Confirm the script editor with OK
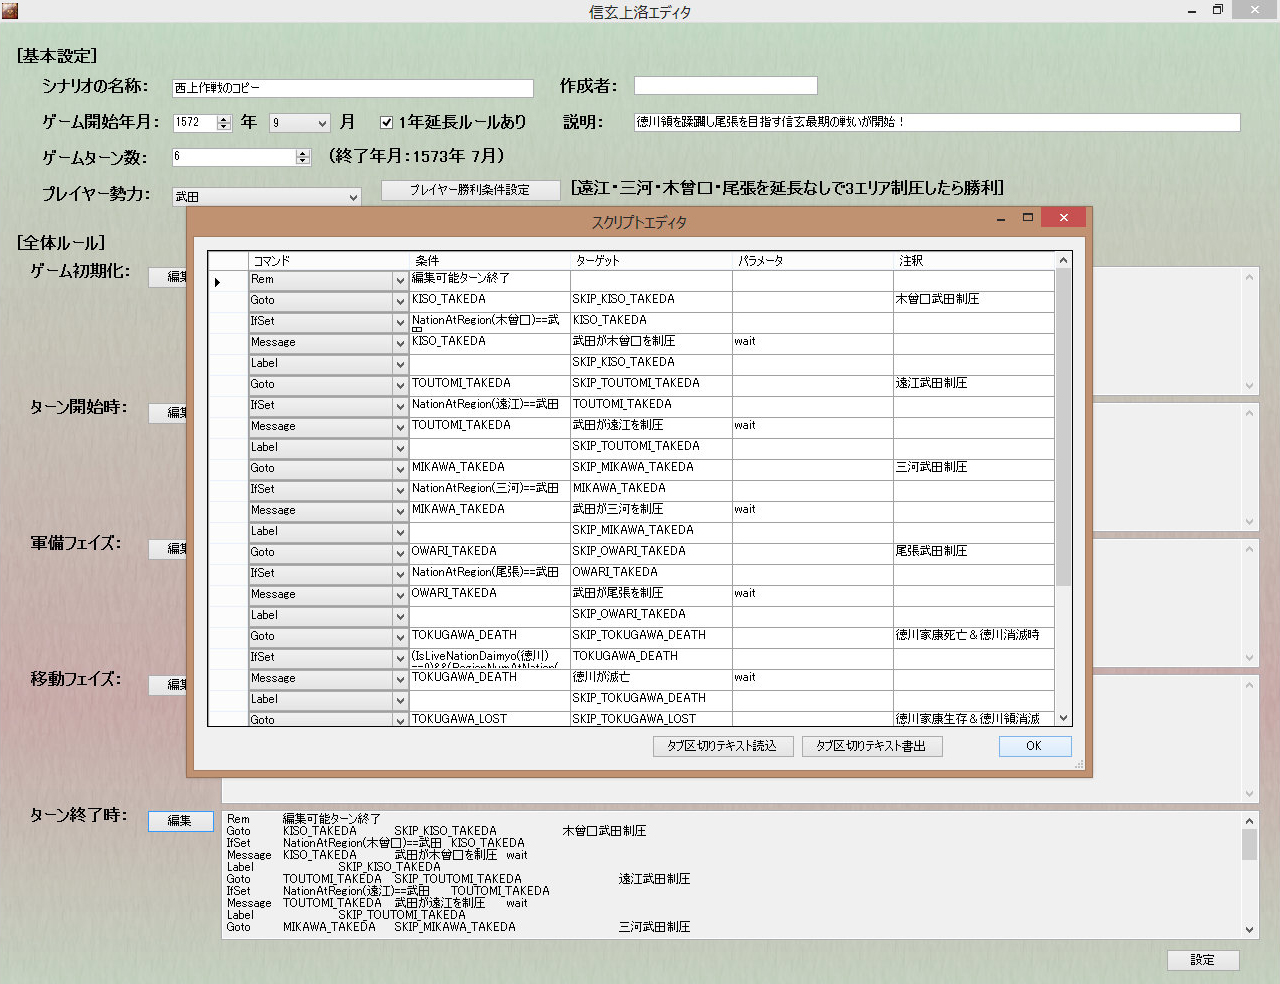The width and height of the screenshot is (1280, 984). tap(1034, 746)
